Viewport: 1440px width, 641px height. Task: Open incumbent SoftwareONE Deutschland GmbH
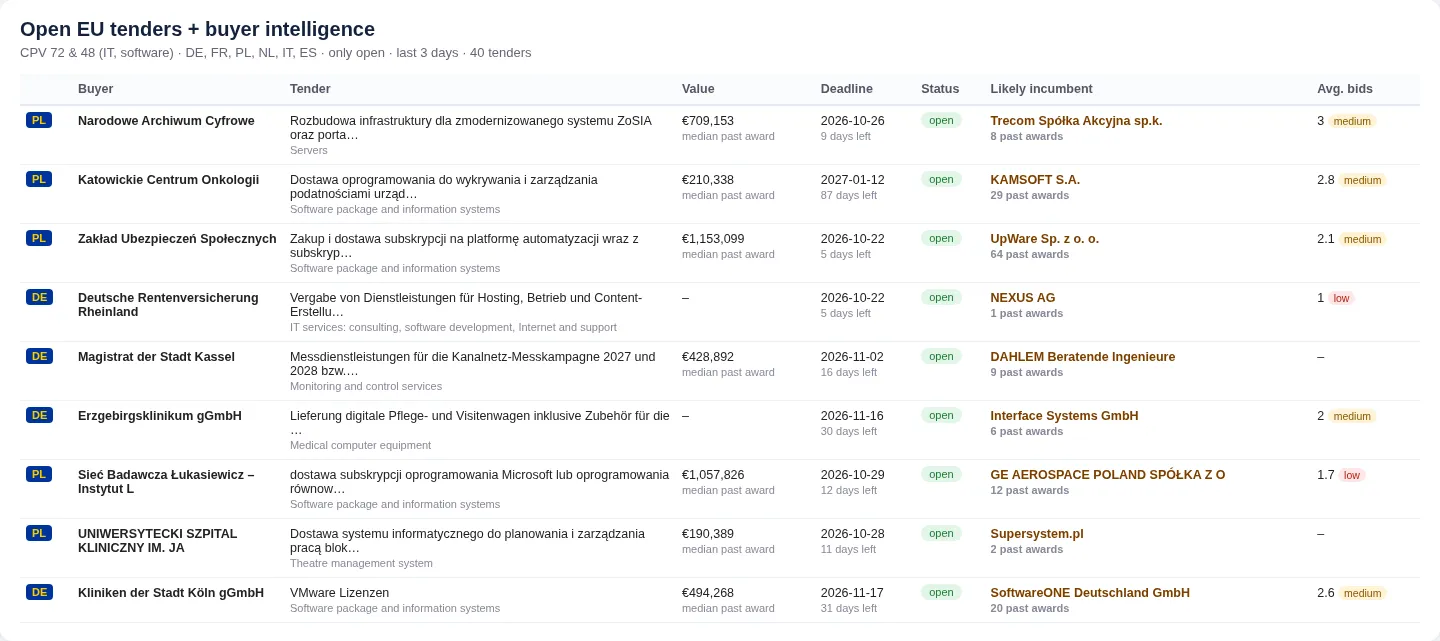point(1090,593)
